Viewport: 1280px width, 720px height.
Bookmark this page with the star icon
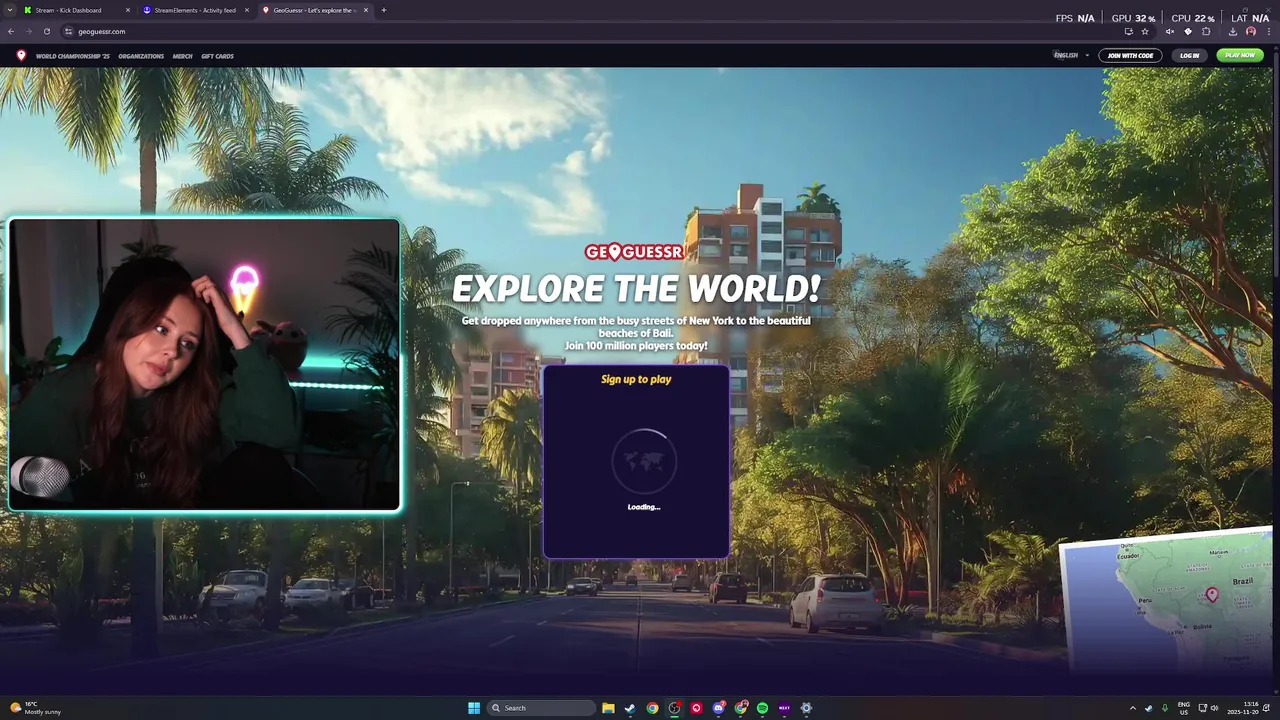pyautogui.click(x=1145, y=31)
